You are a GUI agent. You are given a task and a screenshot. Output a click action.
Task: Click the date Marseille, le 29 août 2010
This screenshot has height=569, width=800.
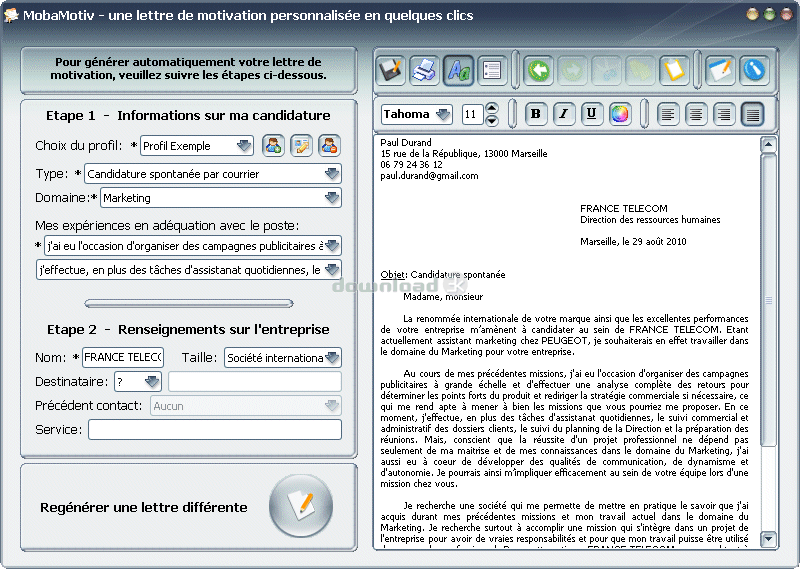point(633,241)
